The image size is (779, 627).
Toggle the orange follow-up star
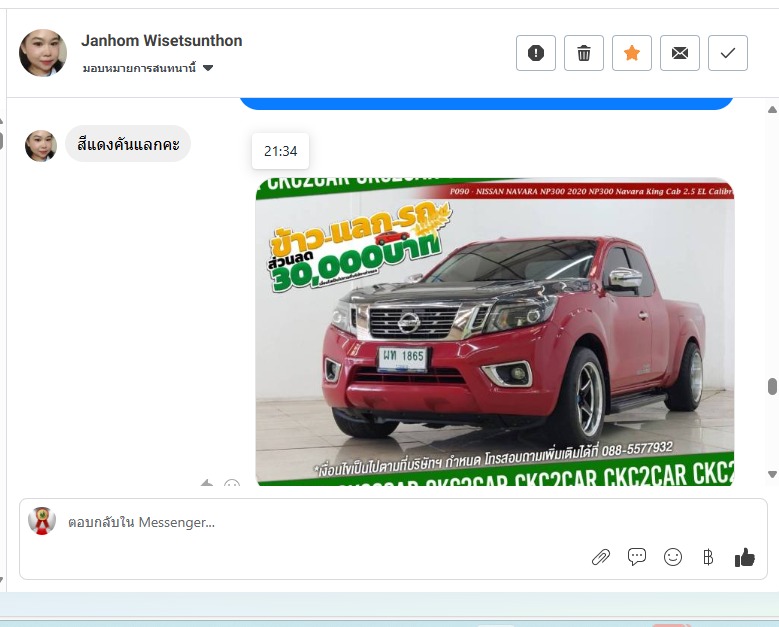[631, 53]
